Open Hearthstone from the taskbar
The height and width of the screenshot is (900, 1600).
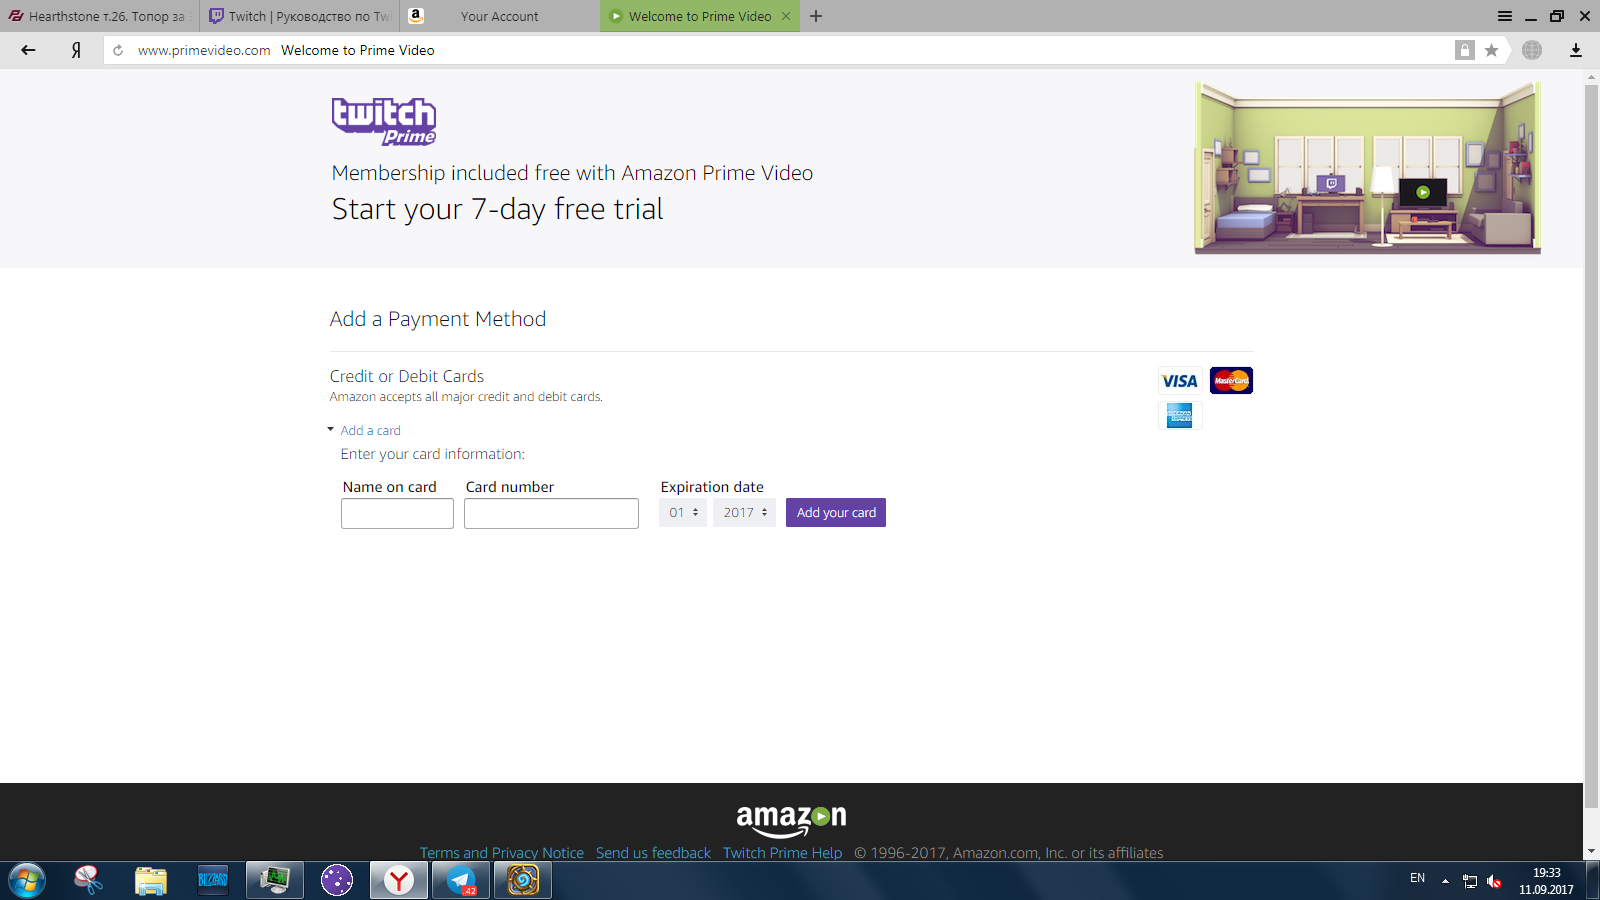point(523,881)
